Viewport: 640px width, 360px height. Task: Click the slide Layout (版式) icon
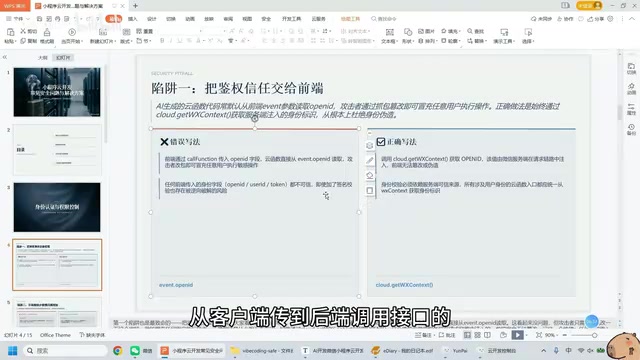click(127, 32)
